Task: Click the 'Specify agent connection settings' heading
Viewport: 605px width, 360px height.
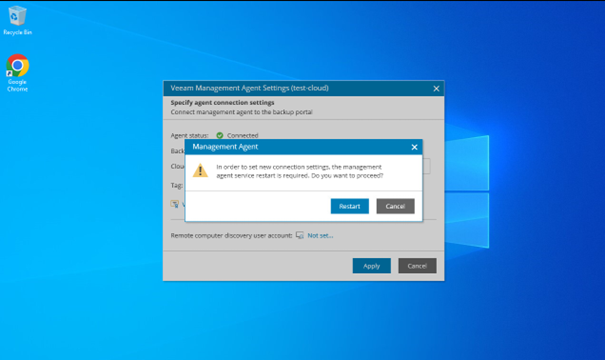Action: [x=222, y=103]
